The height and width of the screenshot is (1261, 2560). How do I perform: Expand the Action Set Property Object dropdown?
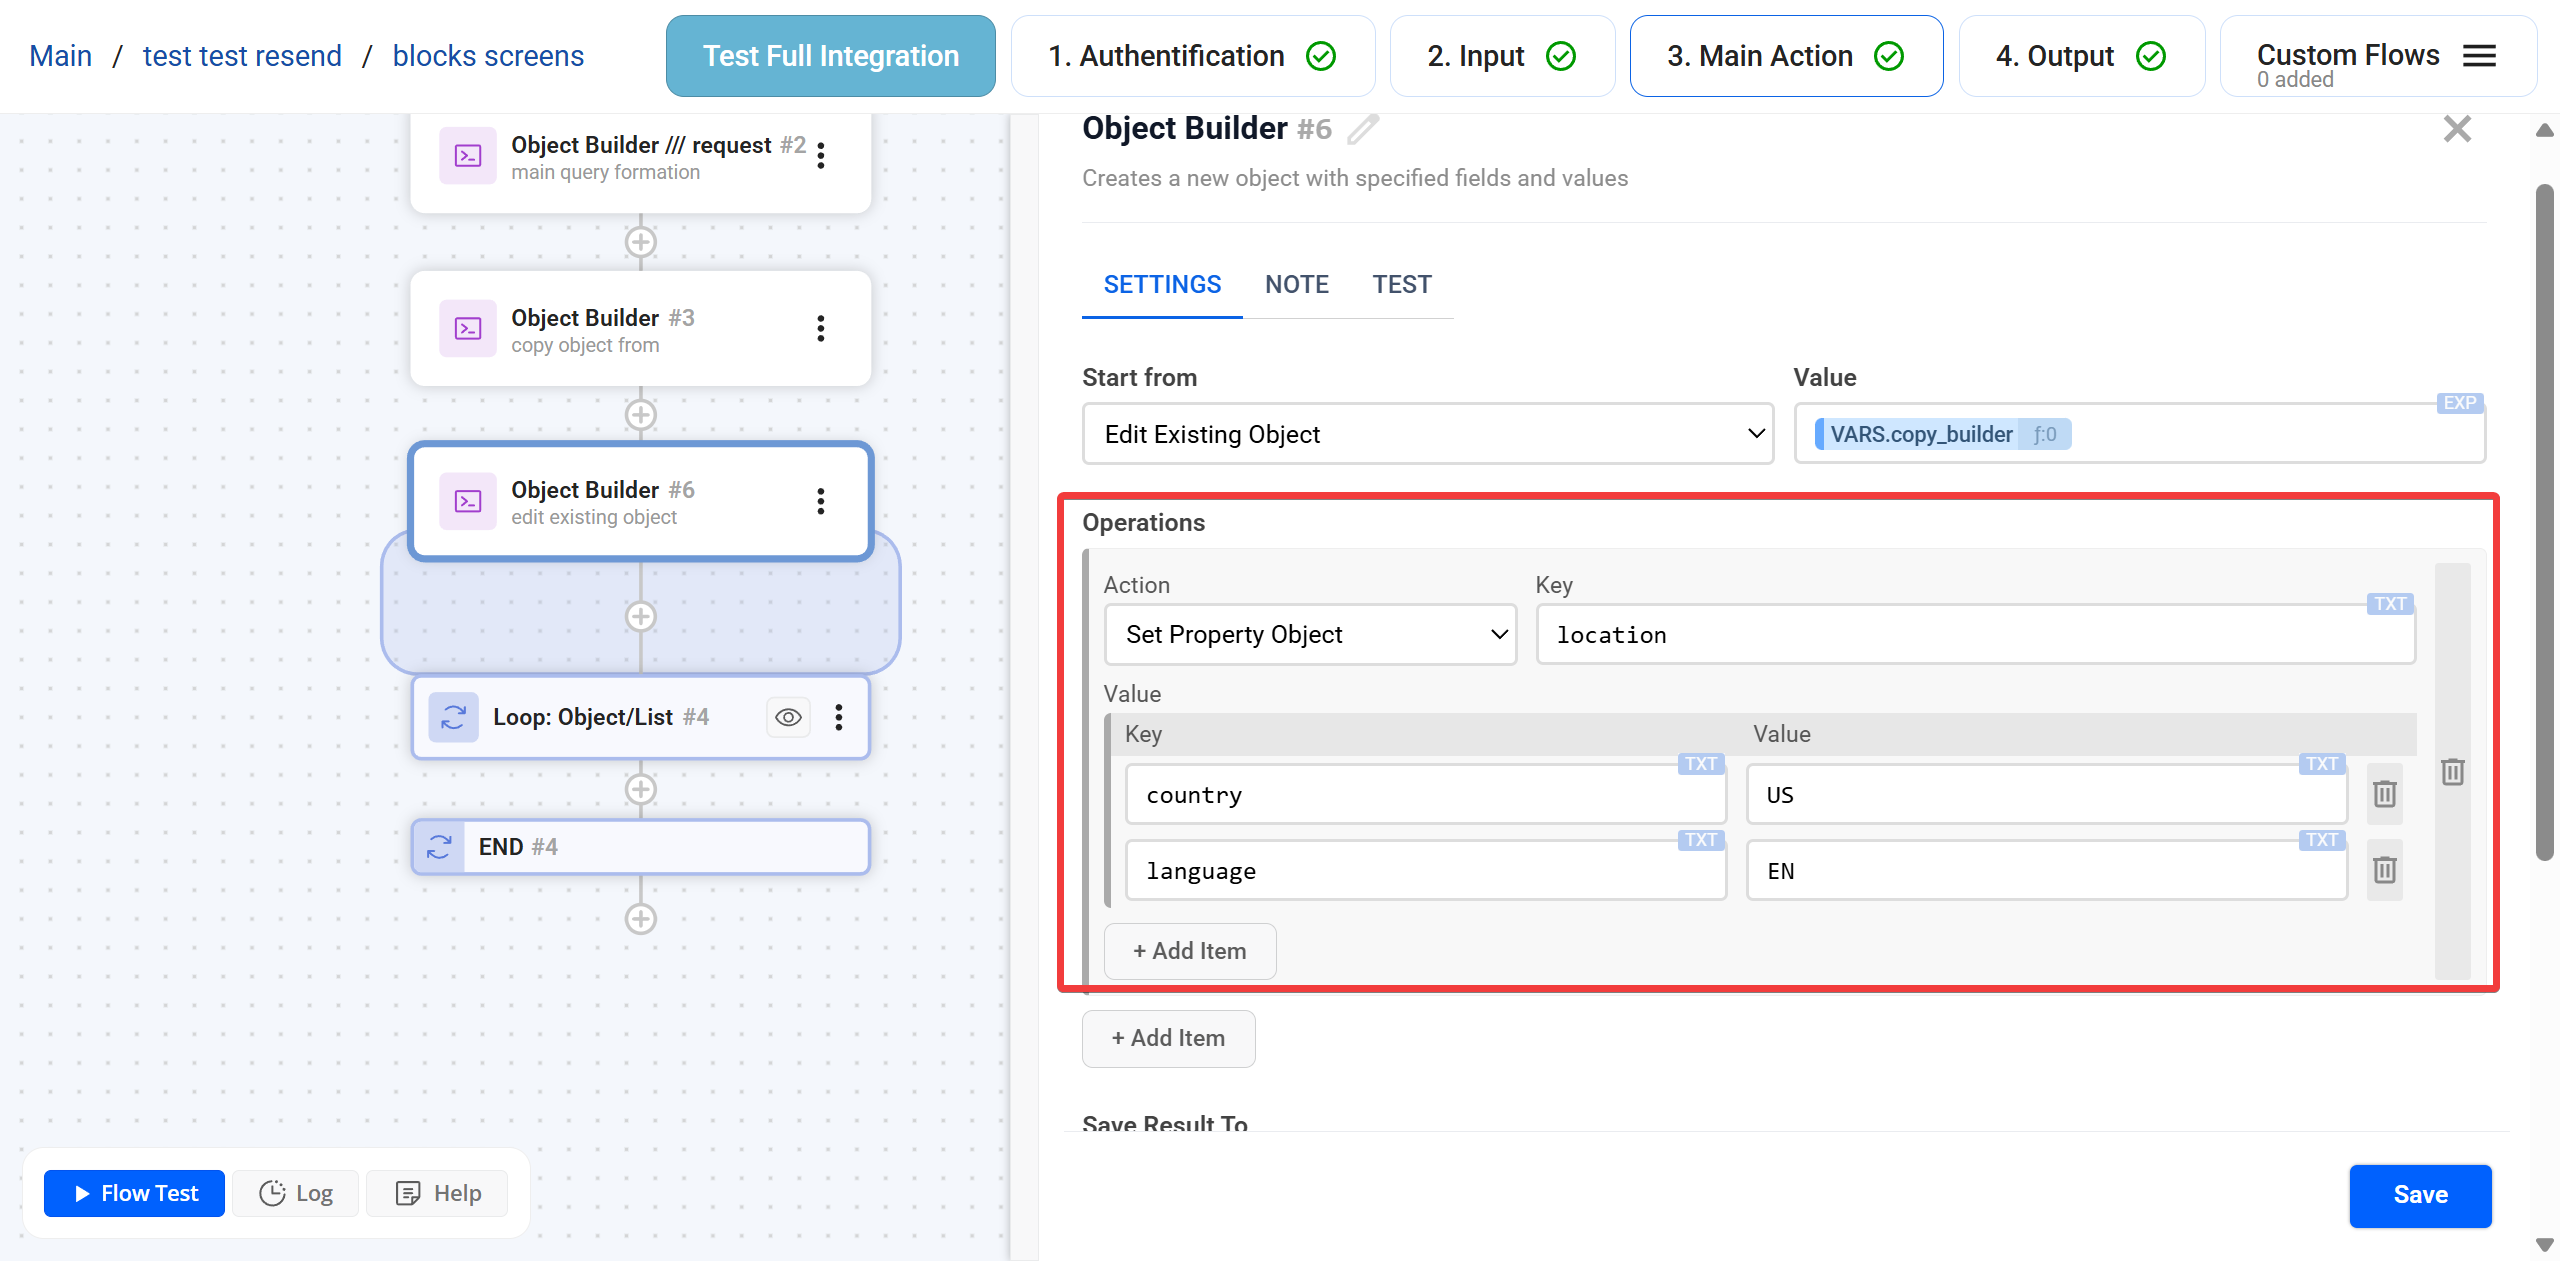click(1309, 635)
